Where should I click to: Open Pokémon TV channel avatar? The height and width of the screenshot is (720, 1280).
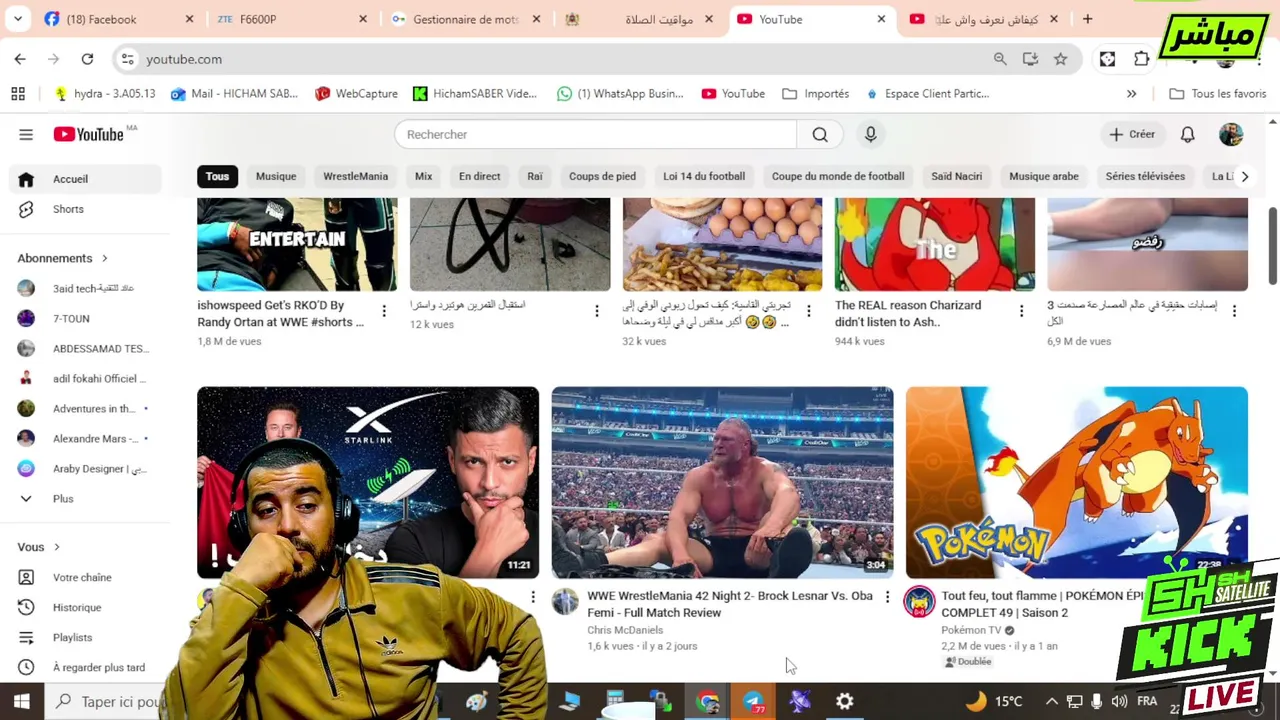tap(919, 601)
